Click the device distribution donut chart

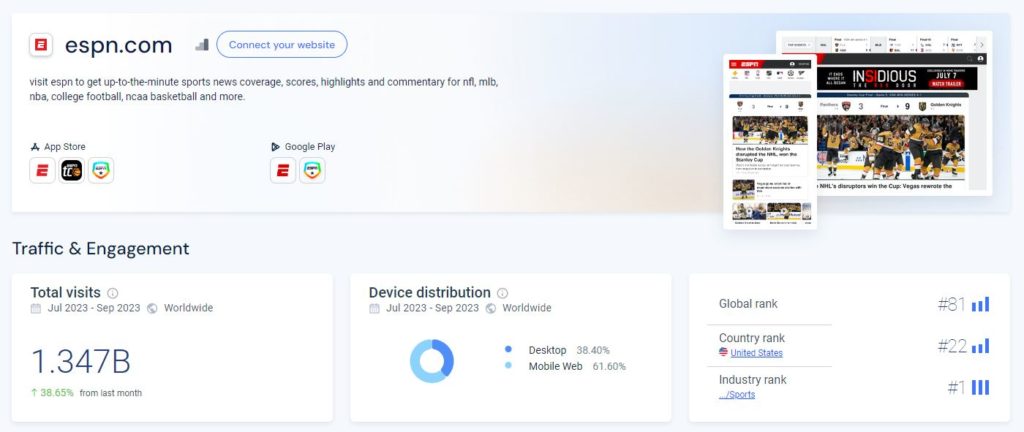click(432, 361)
